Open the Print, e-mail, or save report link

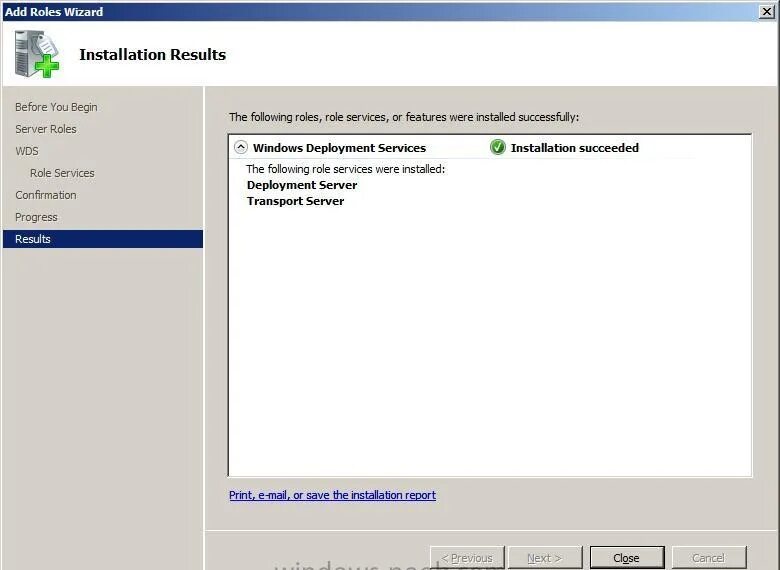pyautogui.click(x=332, y=495)
